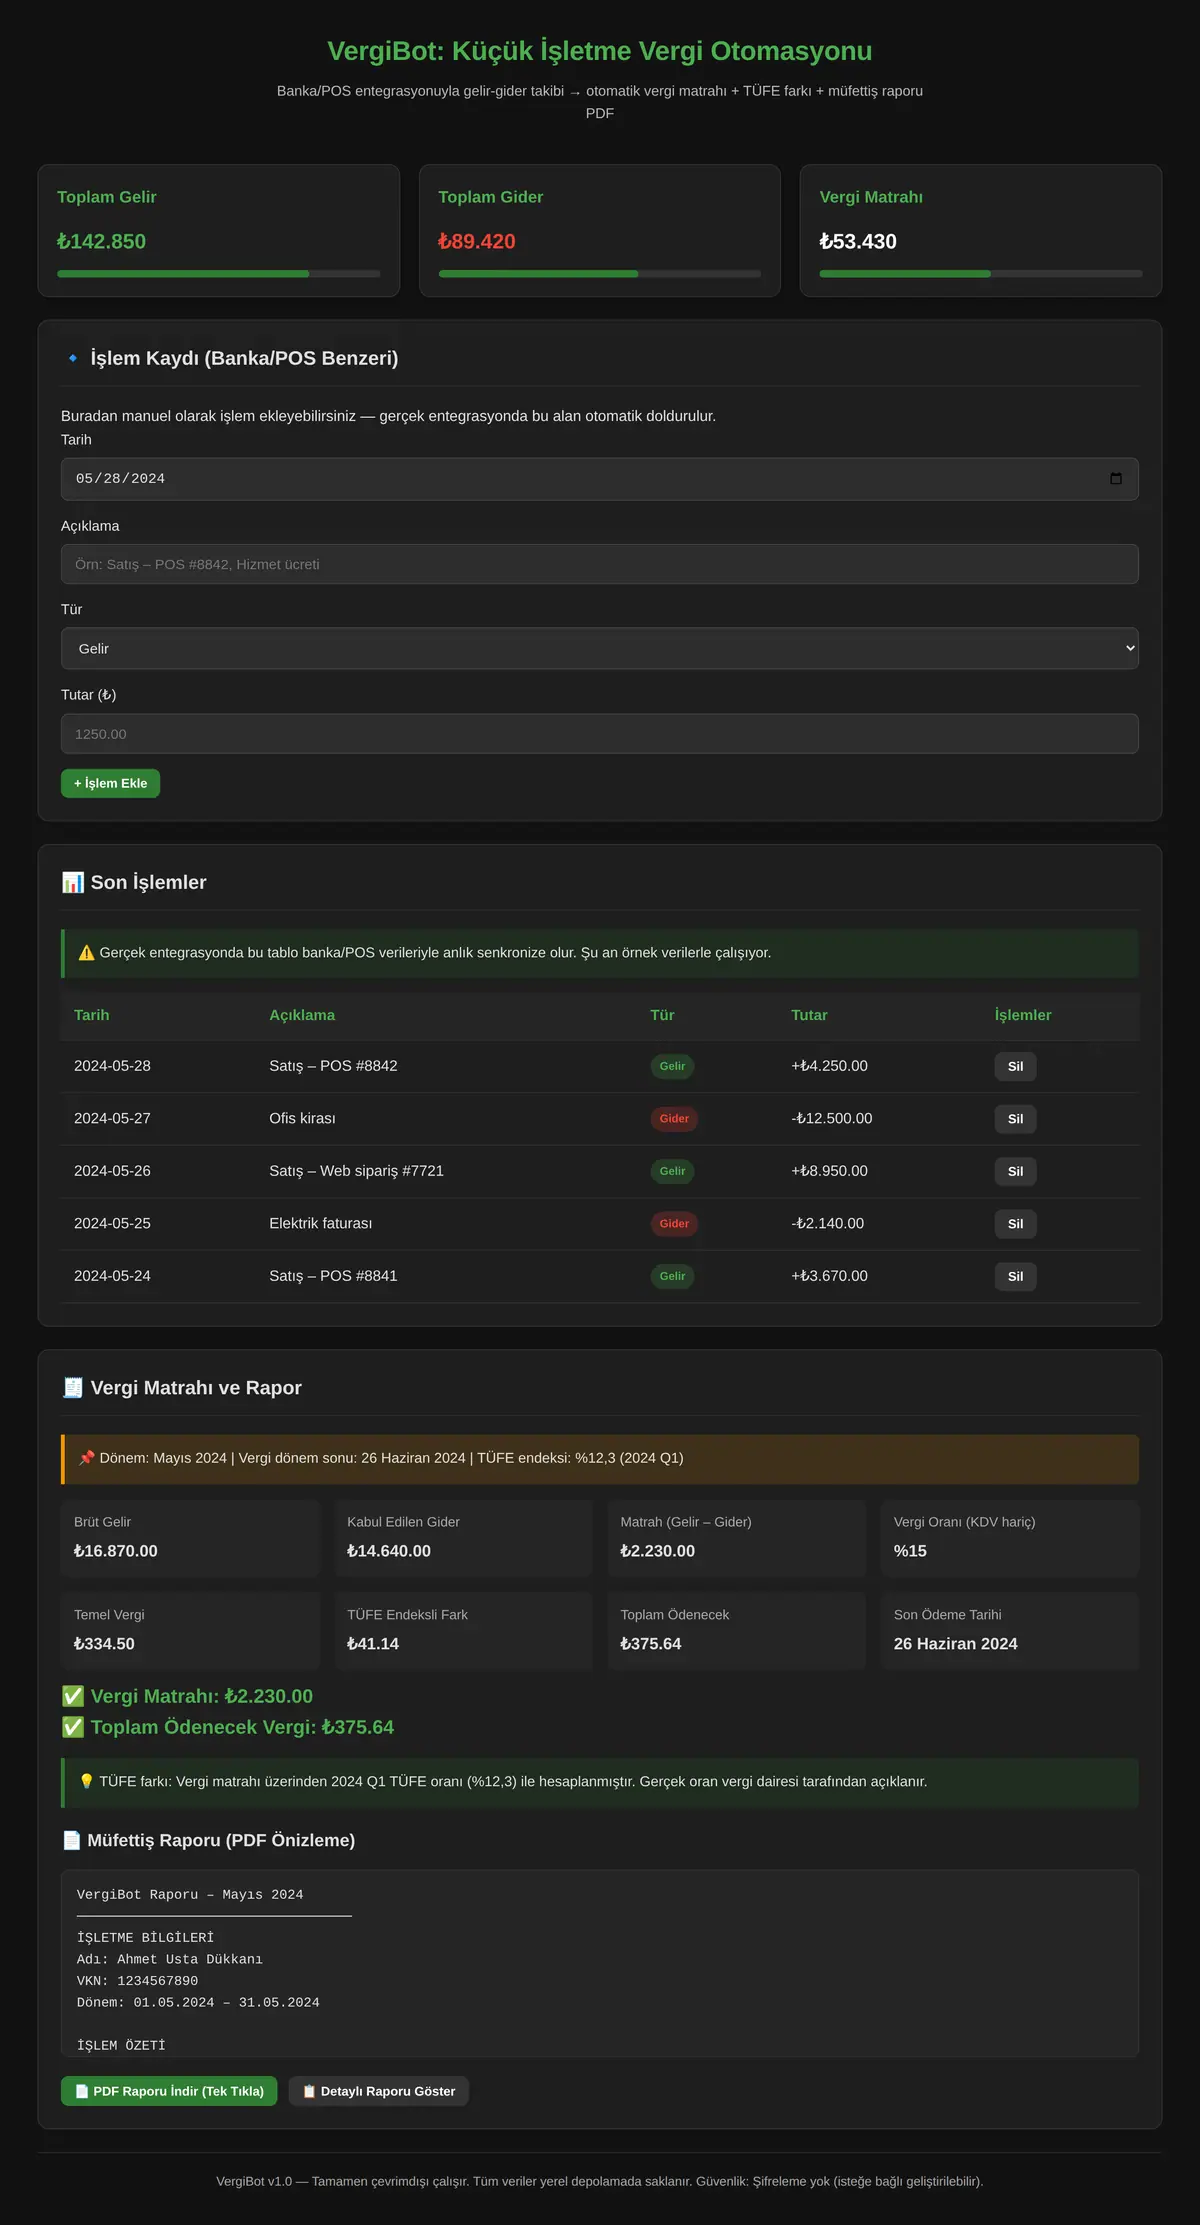Open the Tür dropdown showing Gelir
This screenshot has width=1200, height=2225.
tap(600, 648)
